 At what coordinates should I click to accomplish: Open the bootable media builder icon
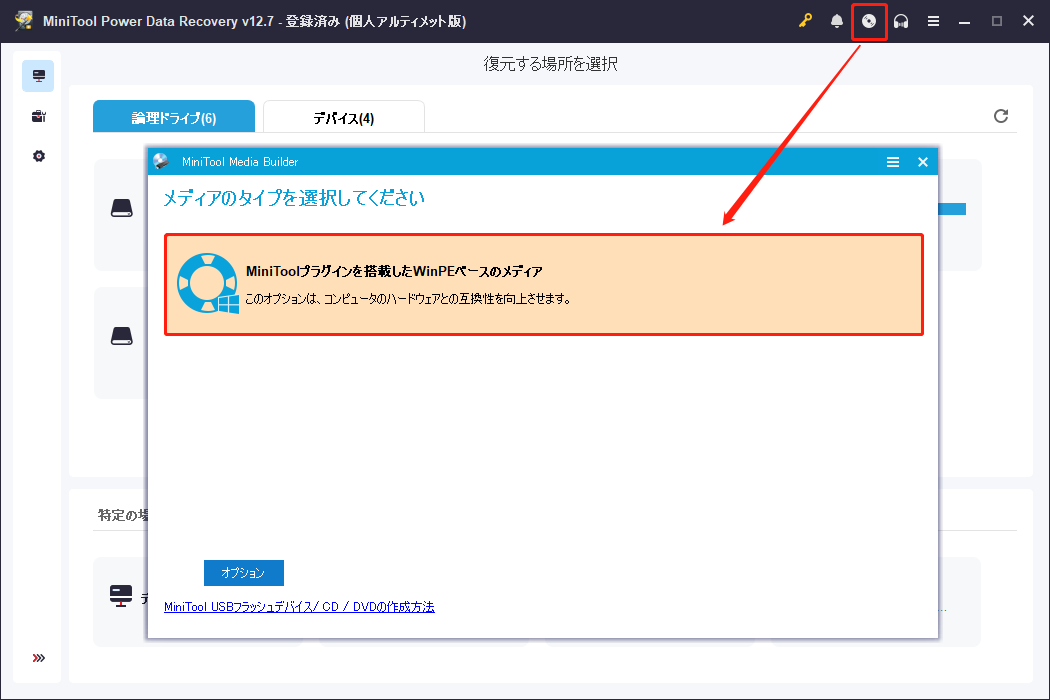869,21
